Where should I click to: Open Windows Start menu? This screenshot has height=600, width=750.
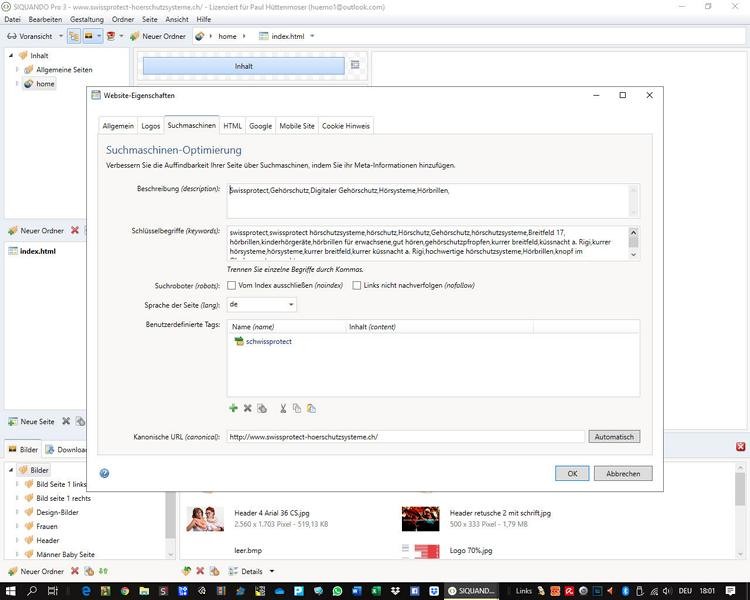[x=10, y=590]
